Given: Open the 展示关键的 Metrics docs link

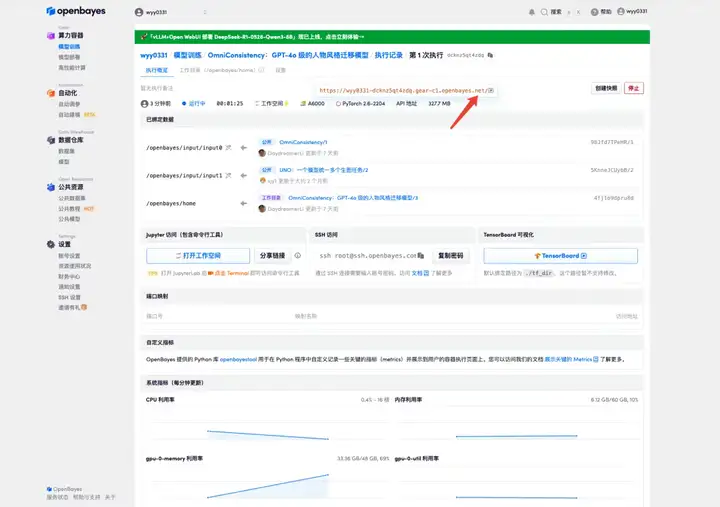Looking at the screenshot, I should 571,360.
